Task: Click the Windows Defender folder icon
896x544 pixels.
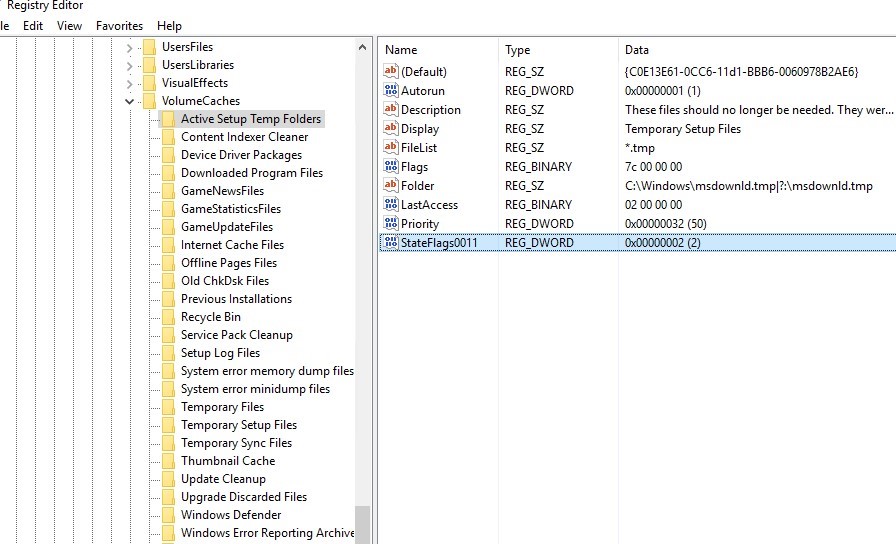Action: coord(168,515)
